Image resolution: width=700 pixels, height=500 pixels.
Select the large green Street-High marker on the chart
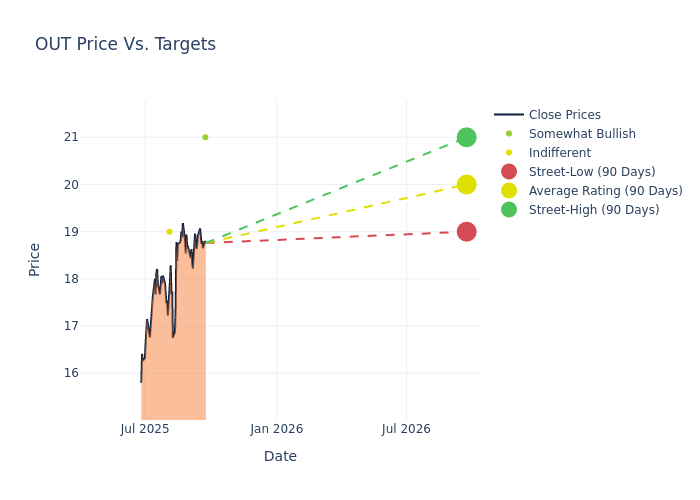[466, 137]
